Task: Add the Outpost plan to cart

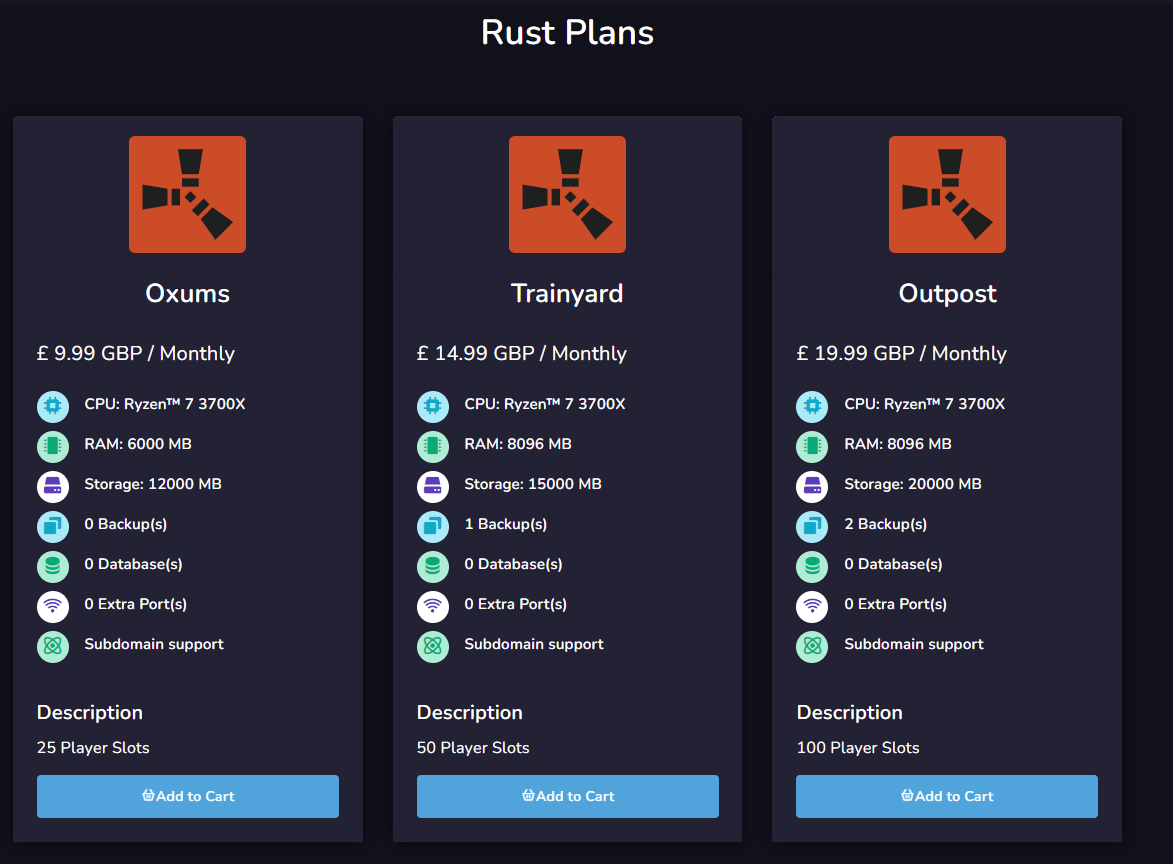Action: click(947, 796)
